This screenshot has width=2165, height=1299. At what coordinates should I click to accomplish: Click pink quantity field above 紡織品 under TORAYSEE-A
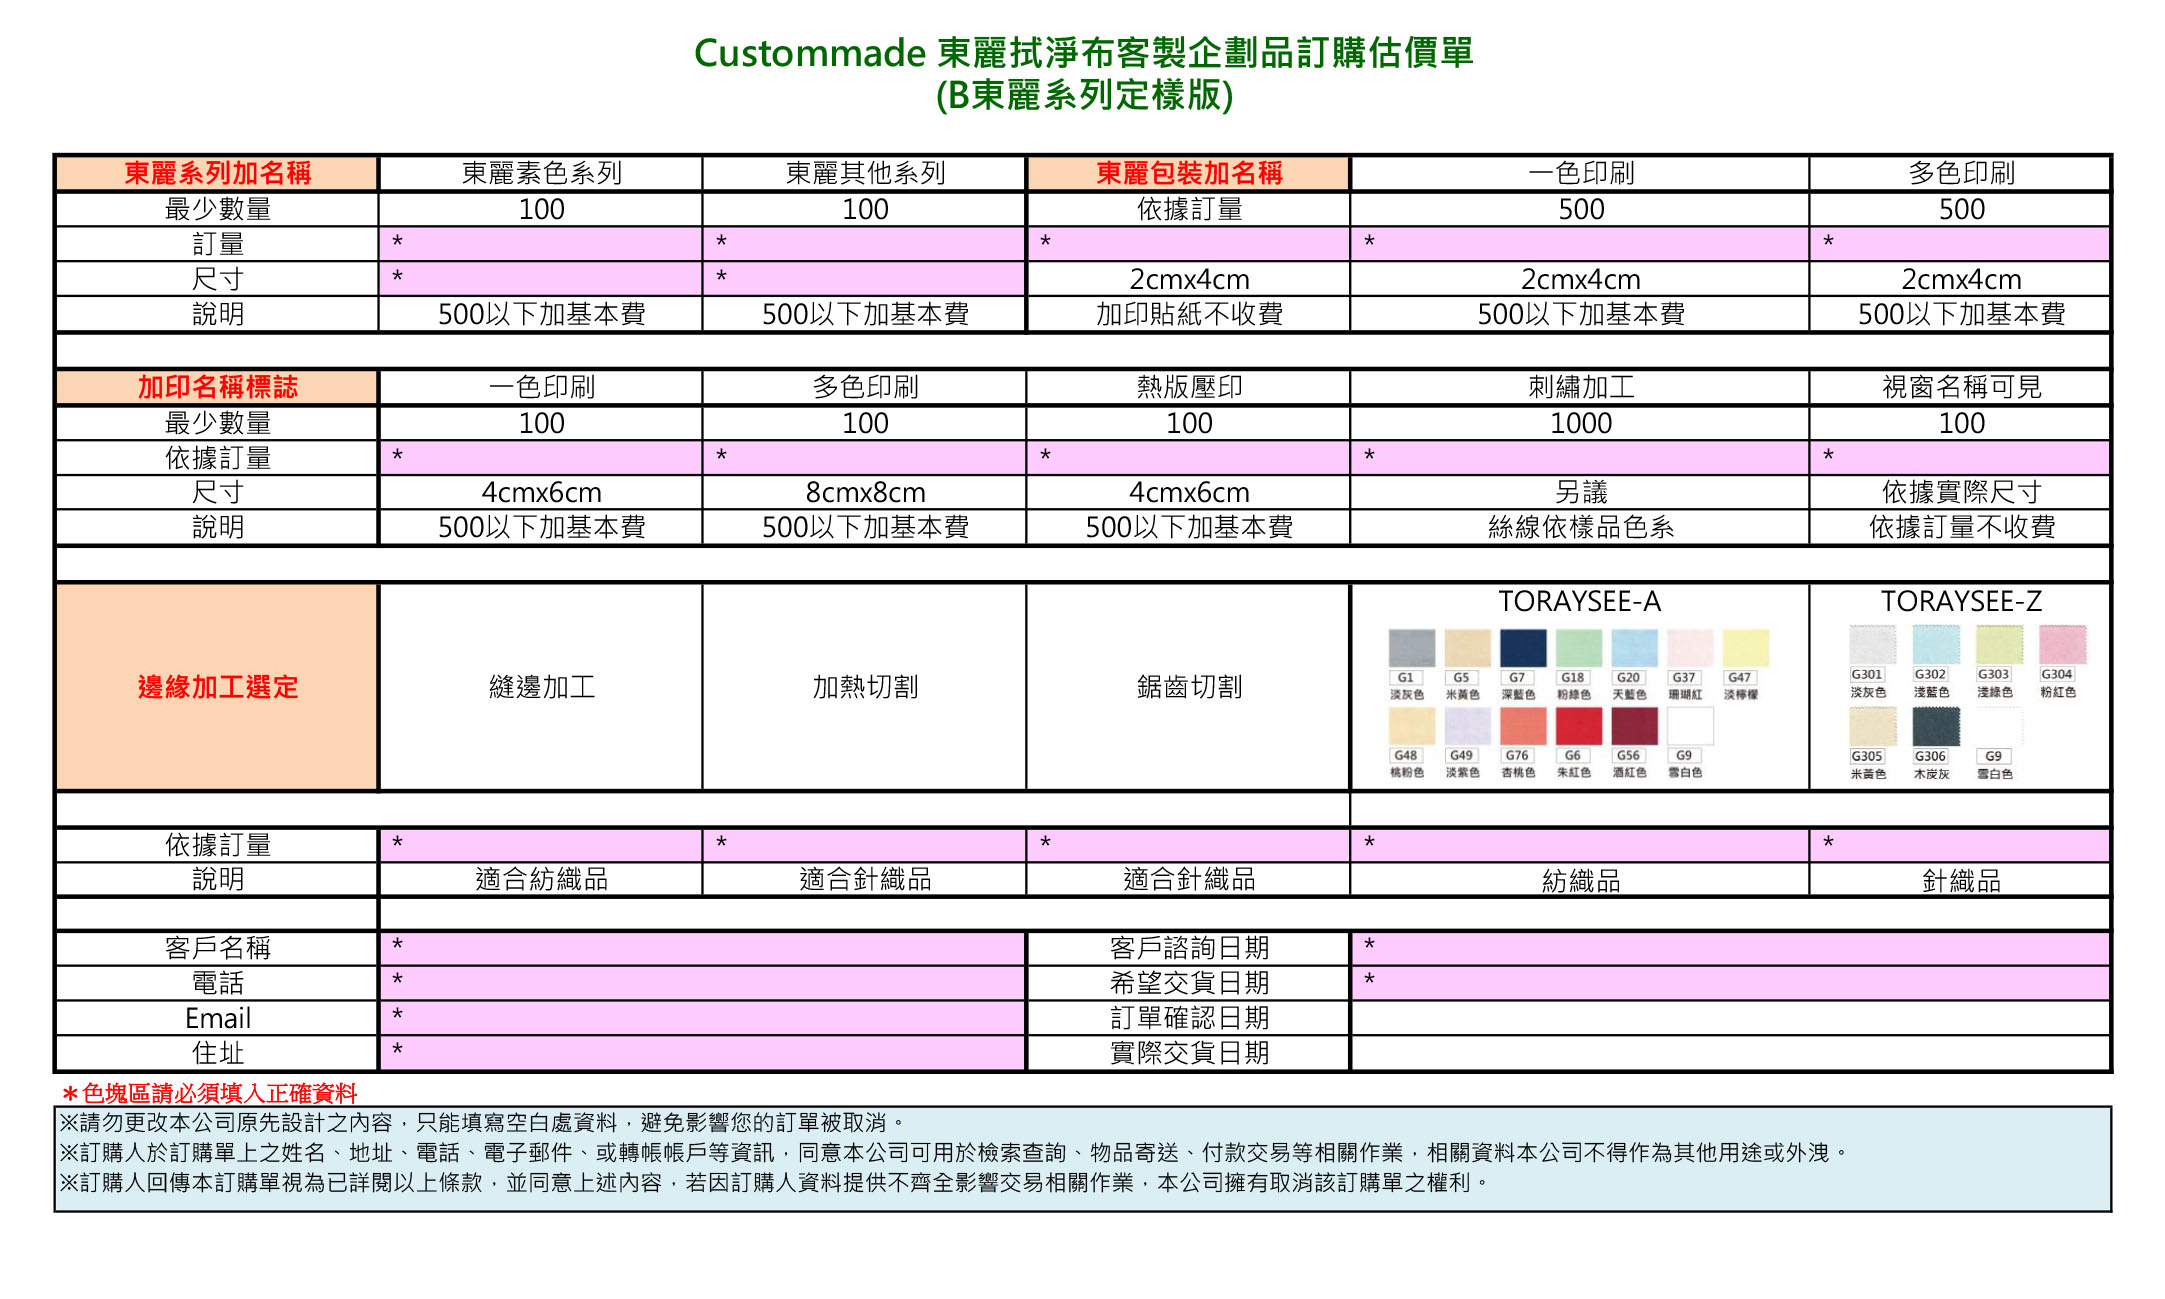coord(1581,845)
